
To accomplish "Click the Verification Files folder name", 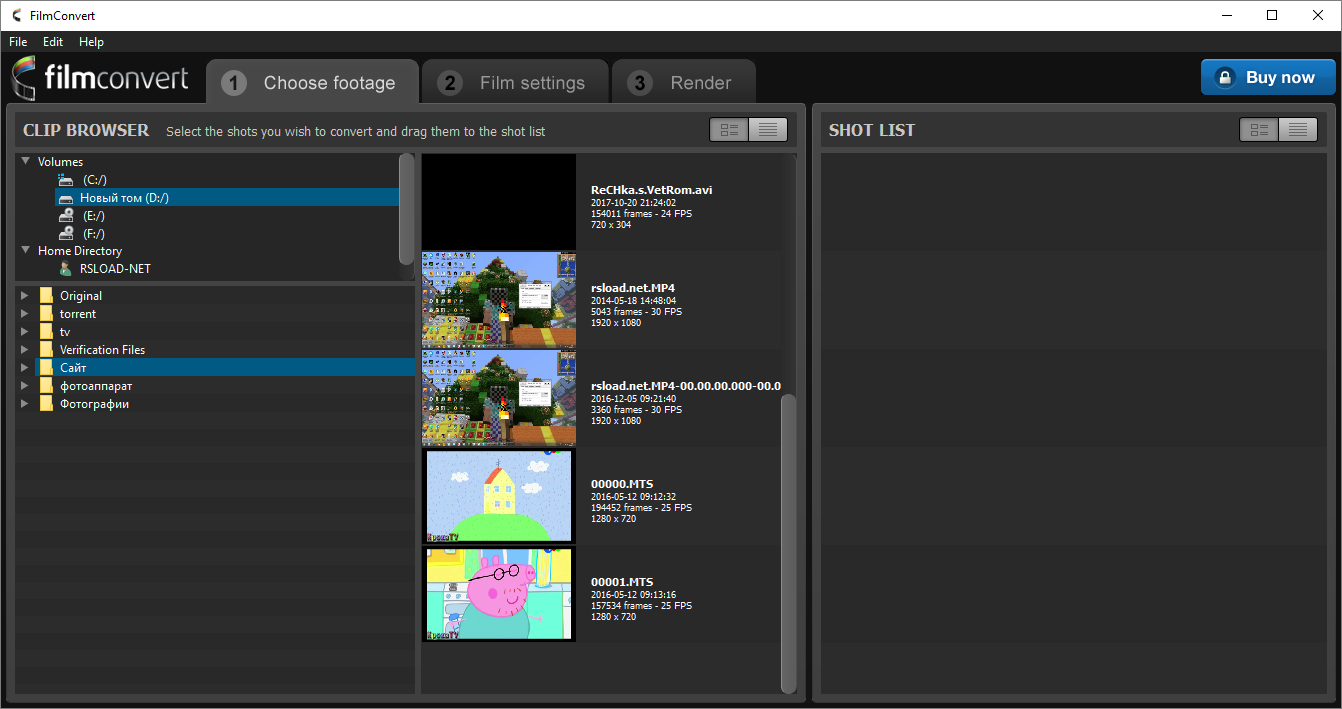I will click(x=102, y=350).
